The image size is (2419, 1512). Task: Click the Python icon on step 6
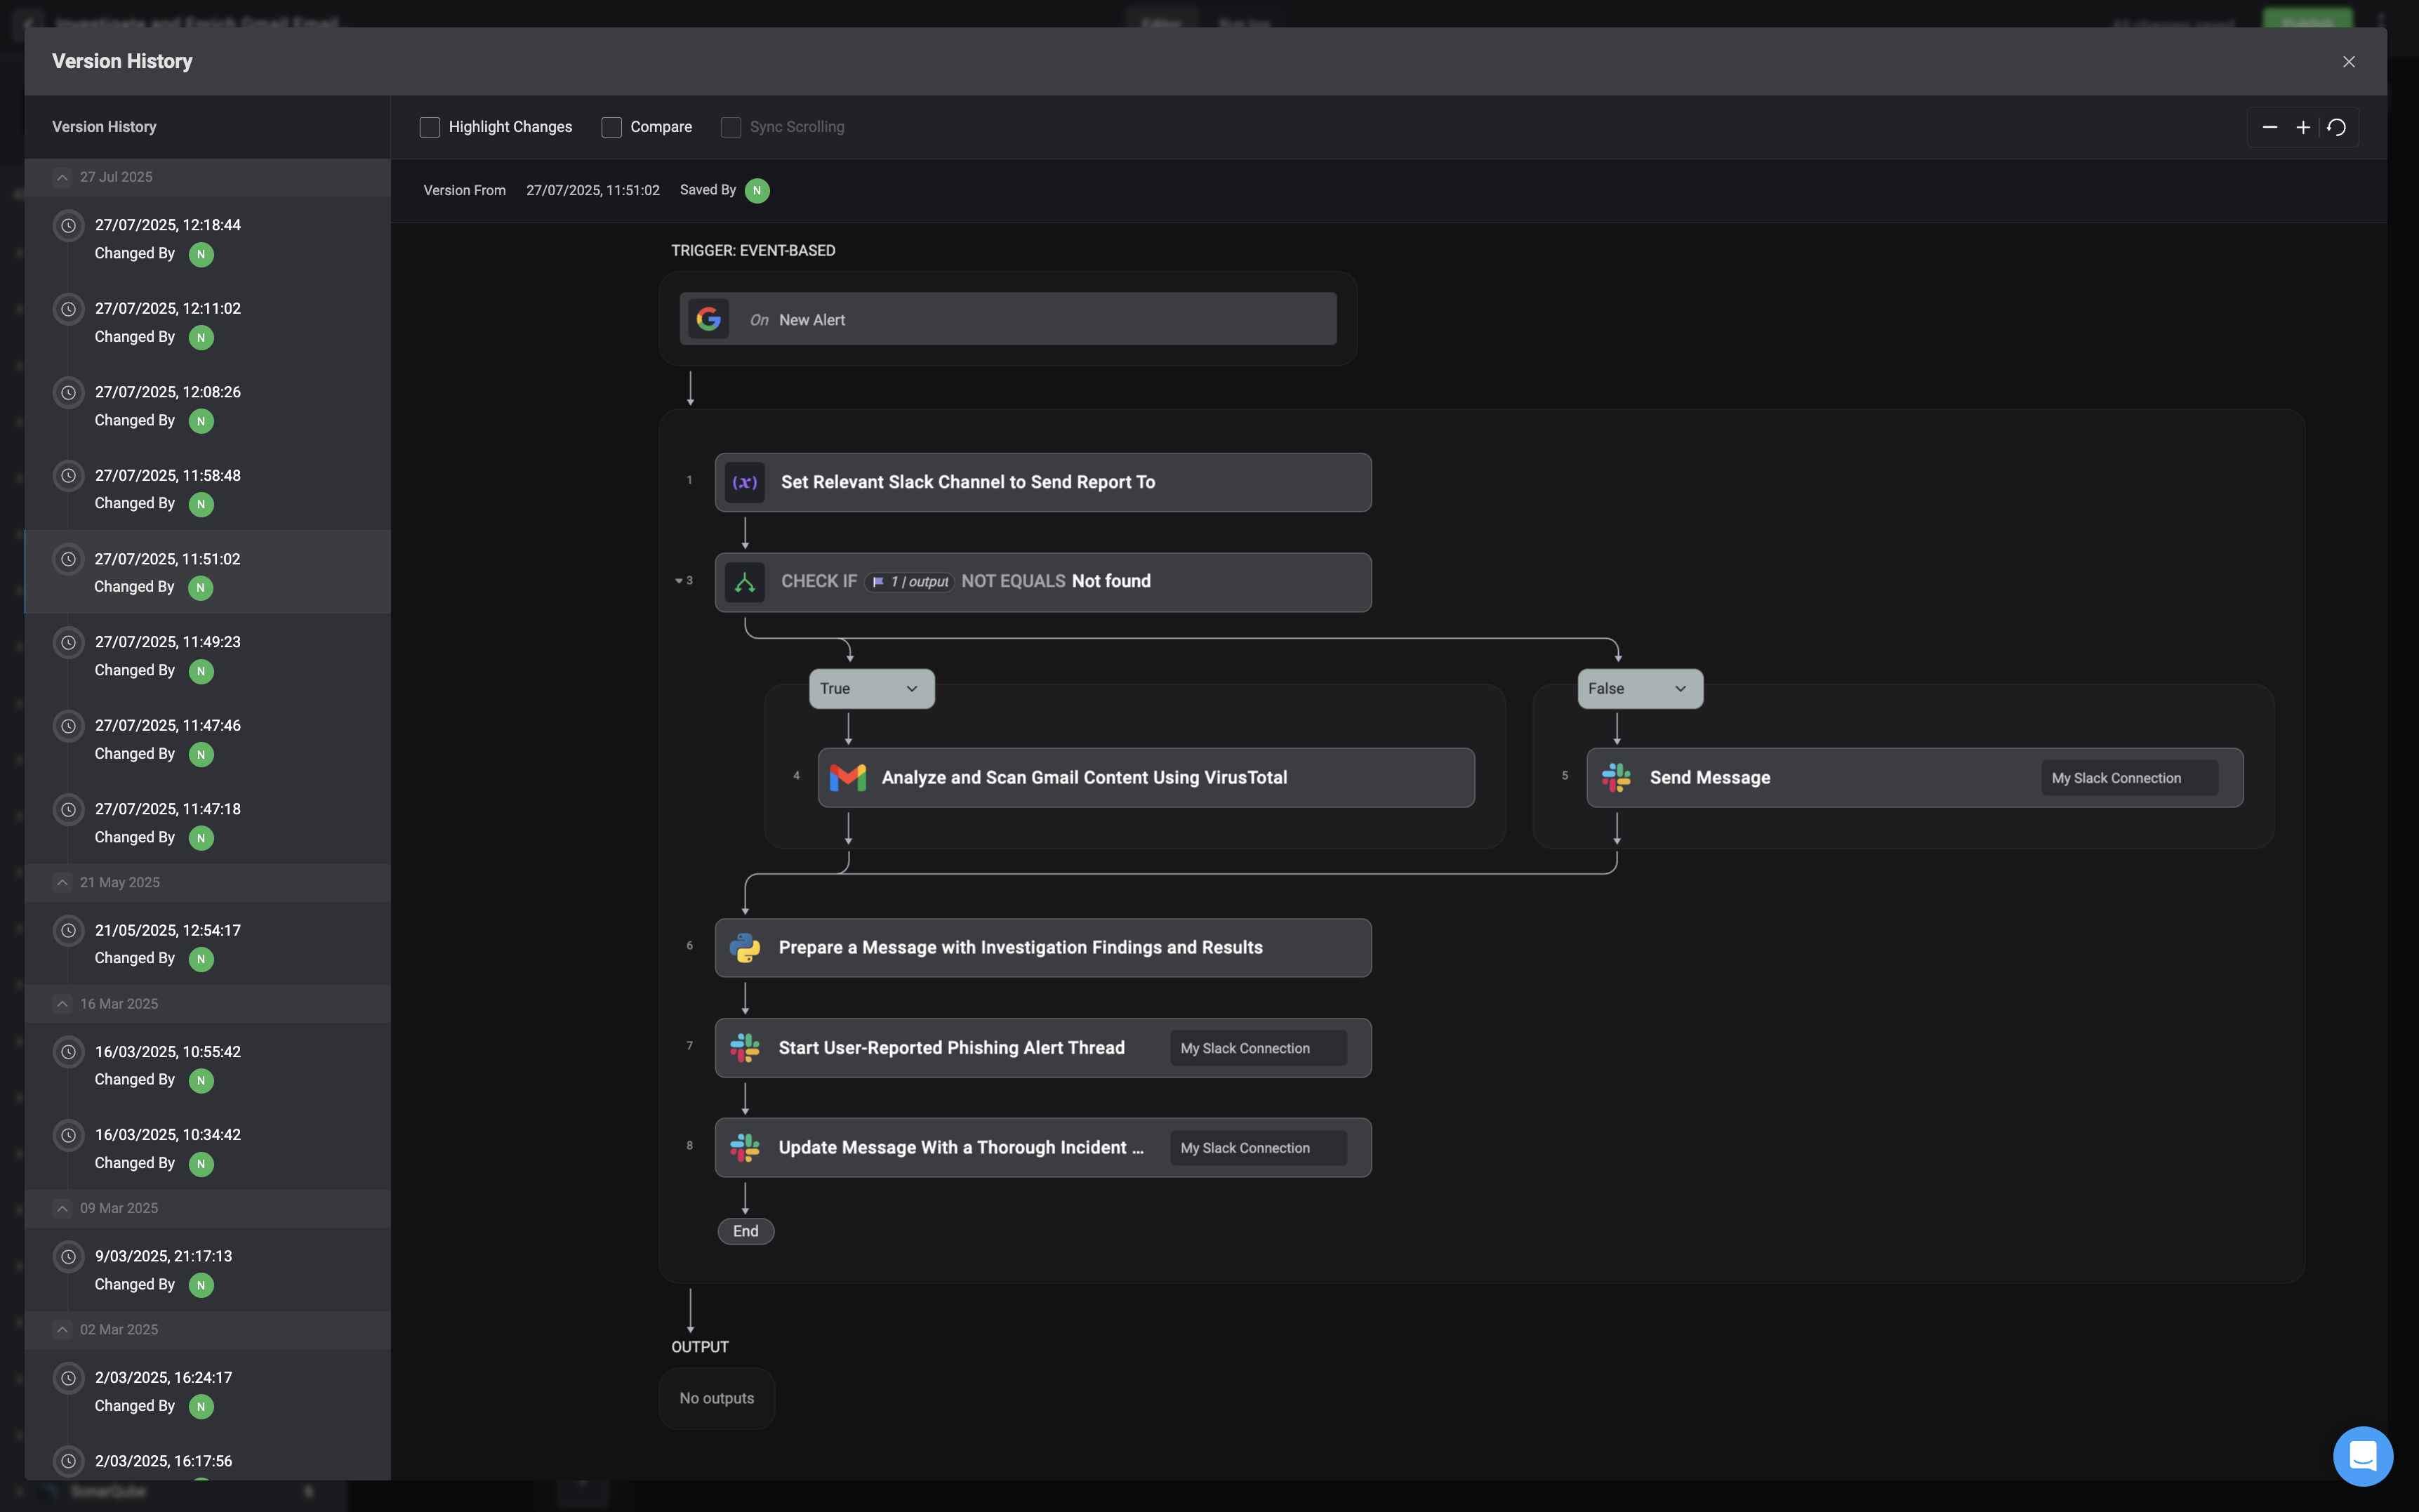coord(745,947)
